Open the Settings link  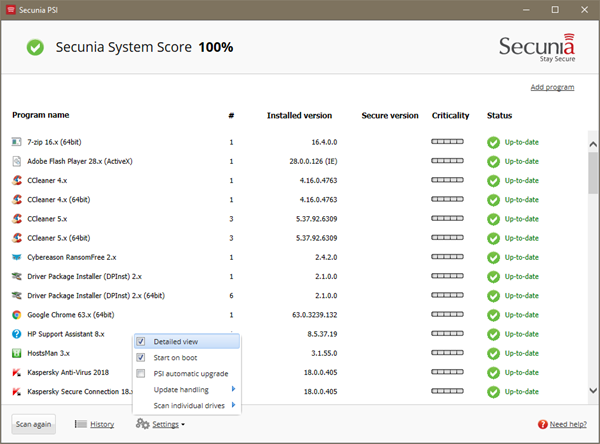(x=165, y=424)
